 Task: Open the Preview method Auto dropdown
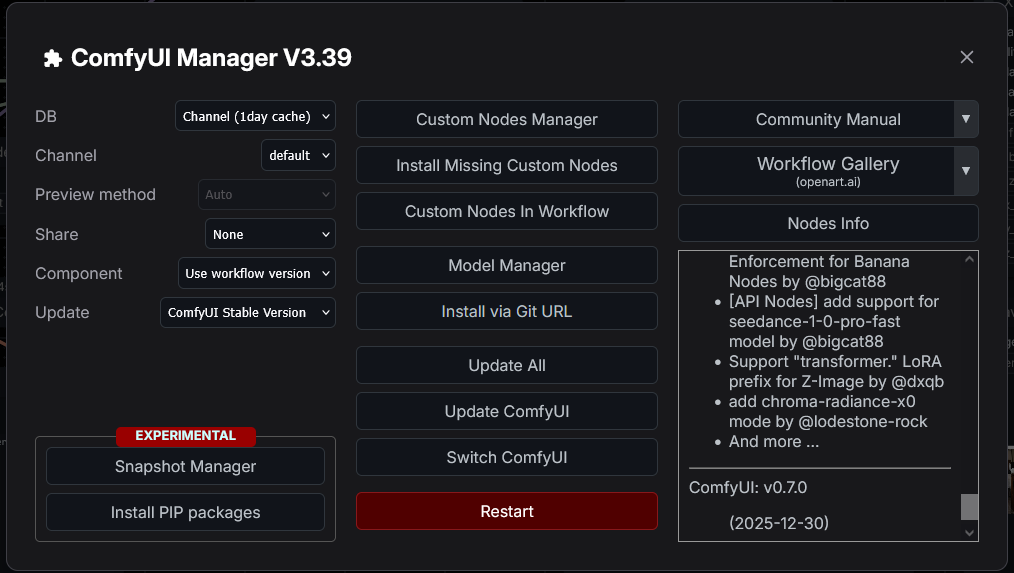(x=266, y=194)
